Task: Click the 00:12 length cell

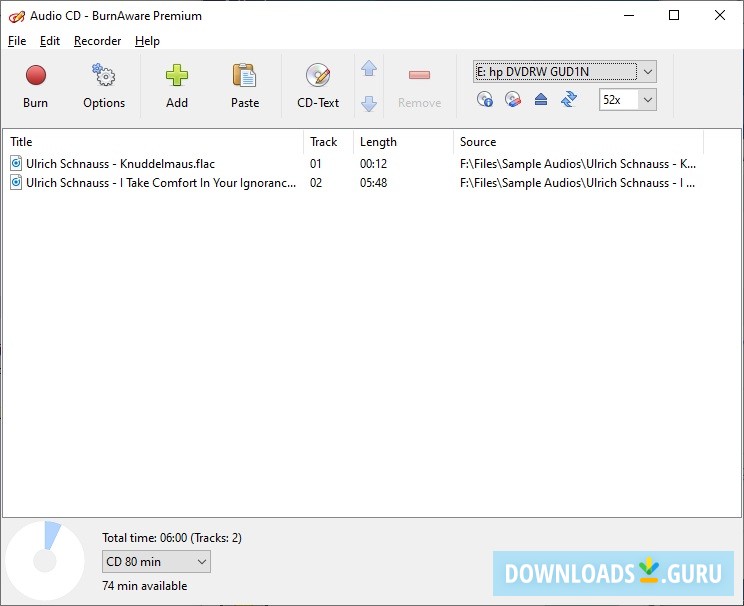Action: tap(373, 164)
